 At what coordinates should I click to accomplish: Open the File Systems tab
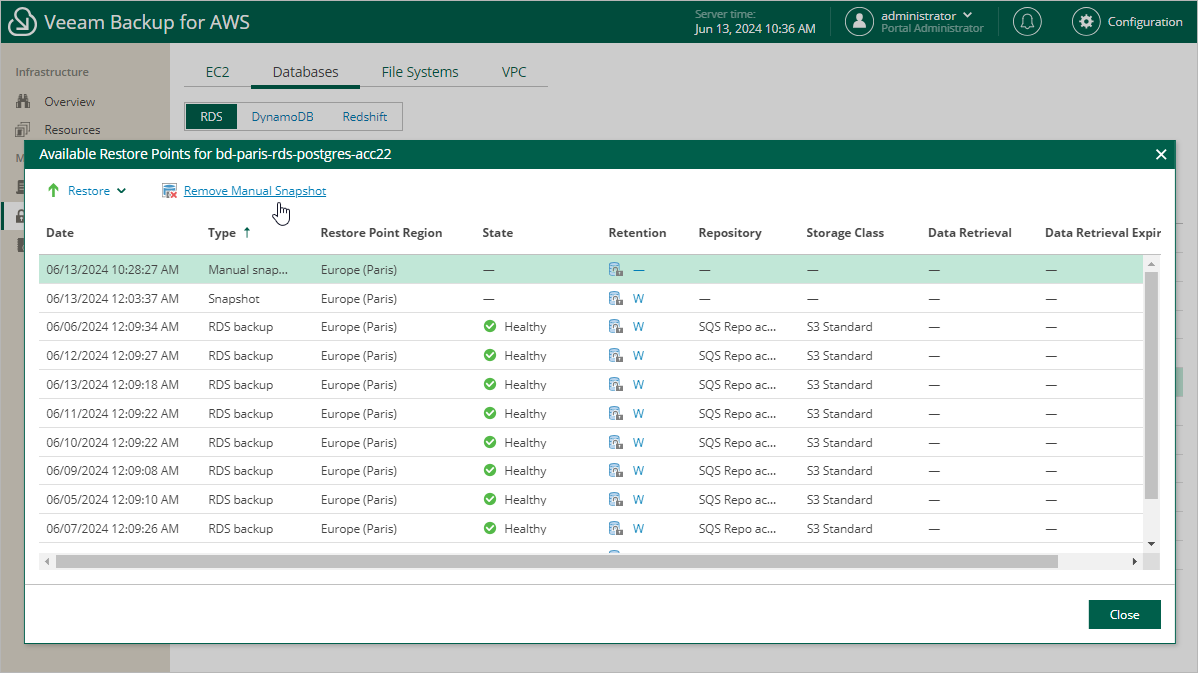419,72
